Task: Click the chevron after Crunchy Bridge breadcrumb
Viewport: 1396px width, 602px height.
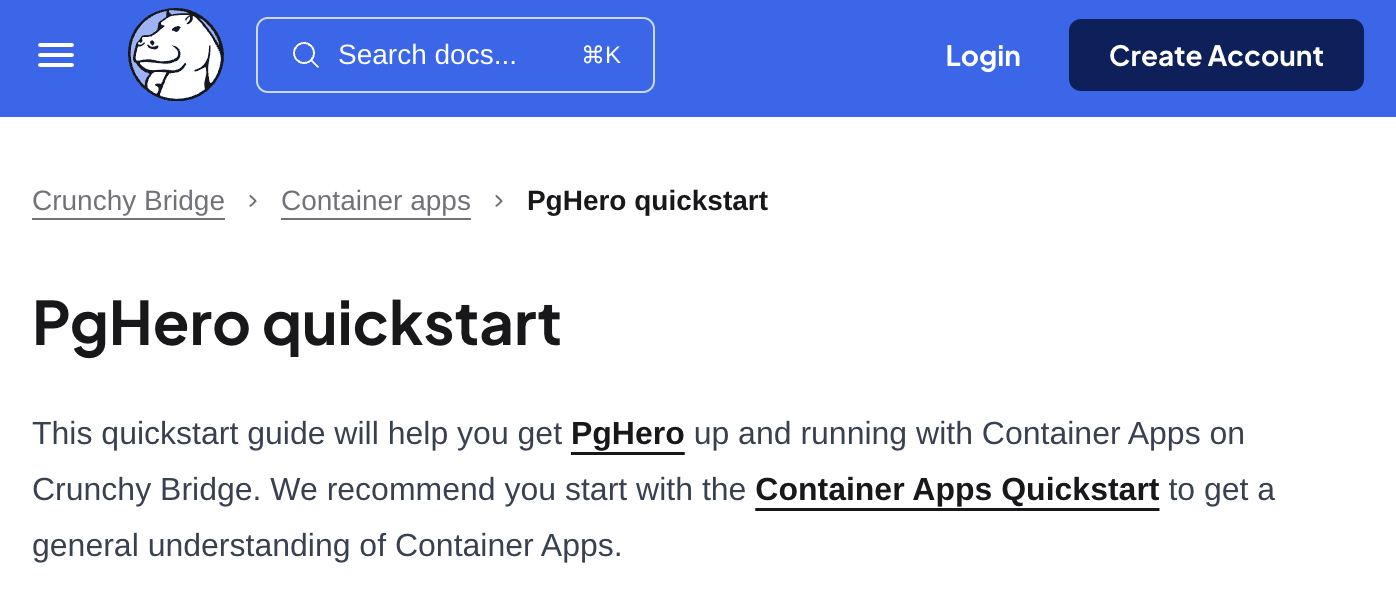Action: click(253, 201)
